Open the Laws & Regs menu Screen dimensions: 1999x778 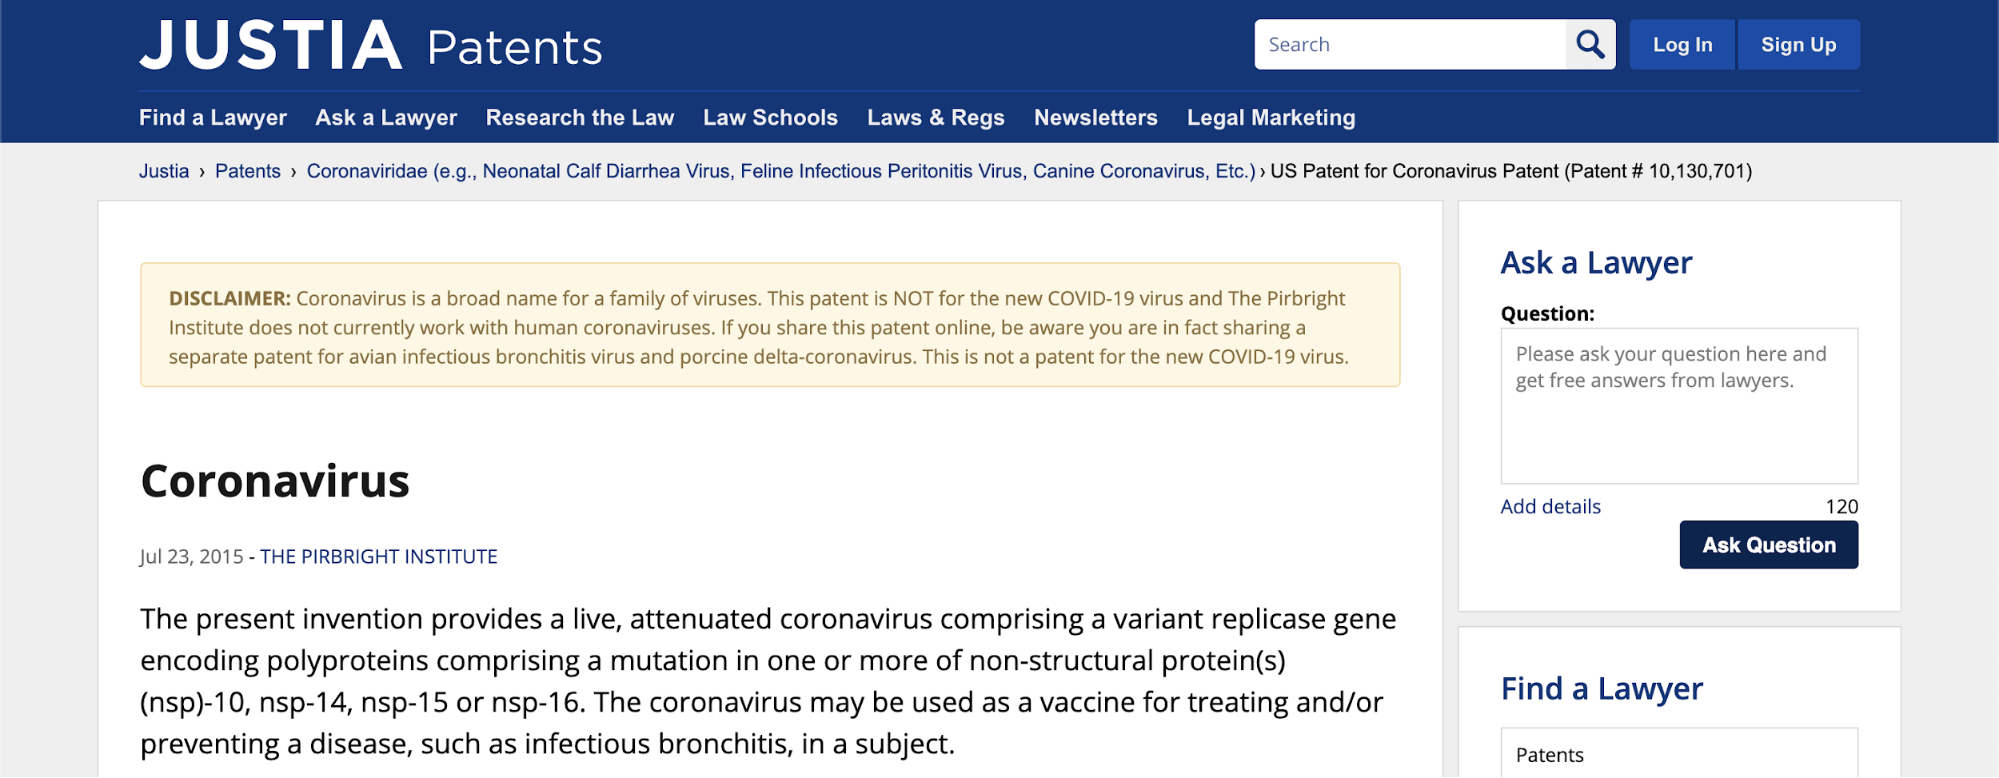click(x=936, y=118)
